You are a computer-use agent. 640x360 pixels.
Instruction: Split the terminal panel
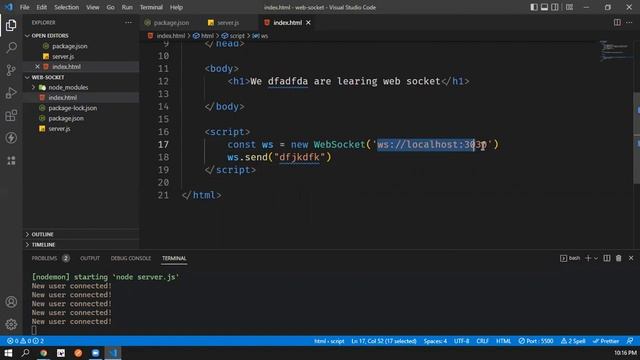tap(607, 258)
